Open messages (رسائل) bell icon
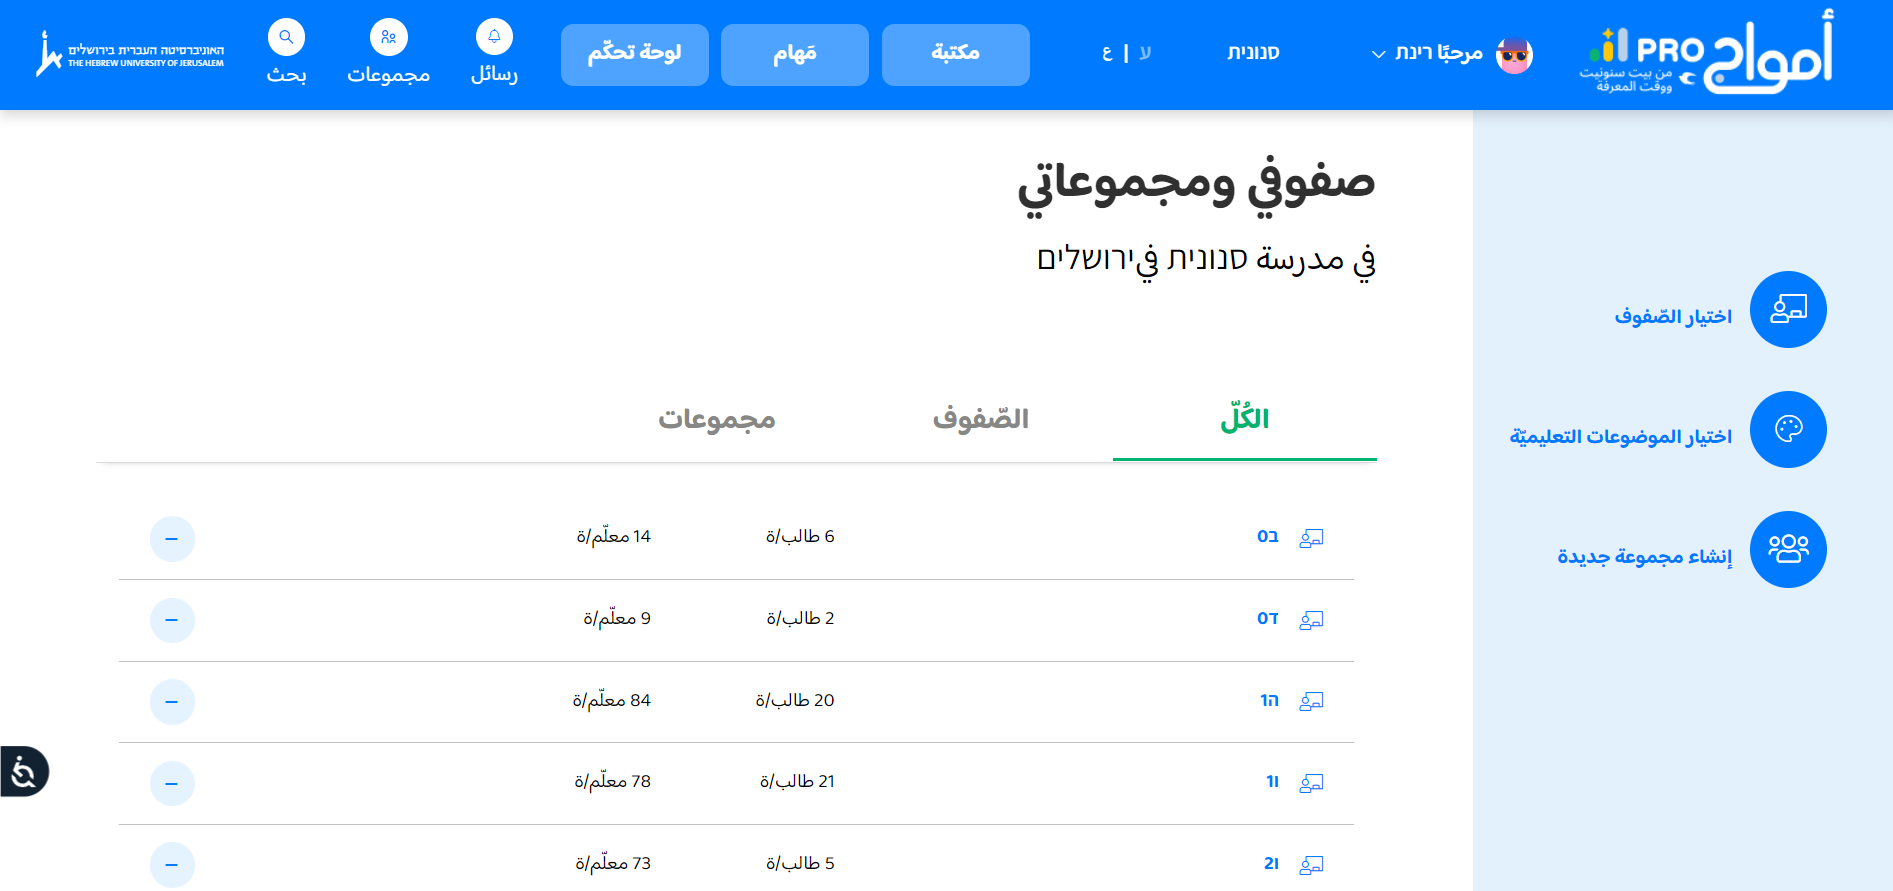Image resolution: width=1893 pixels, height=891 pixels. pos(494,38)
